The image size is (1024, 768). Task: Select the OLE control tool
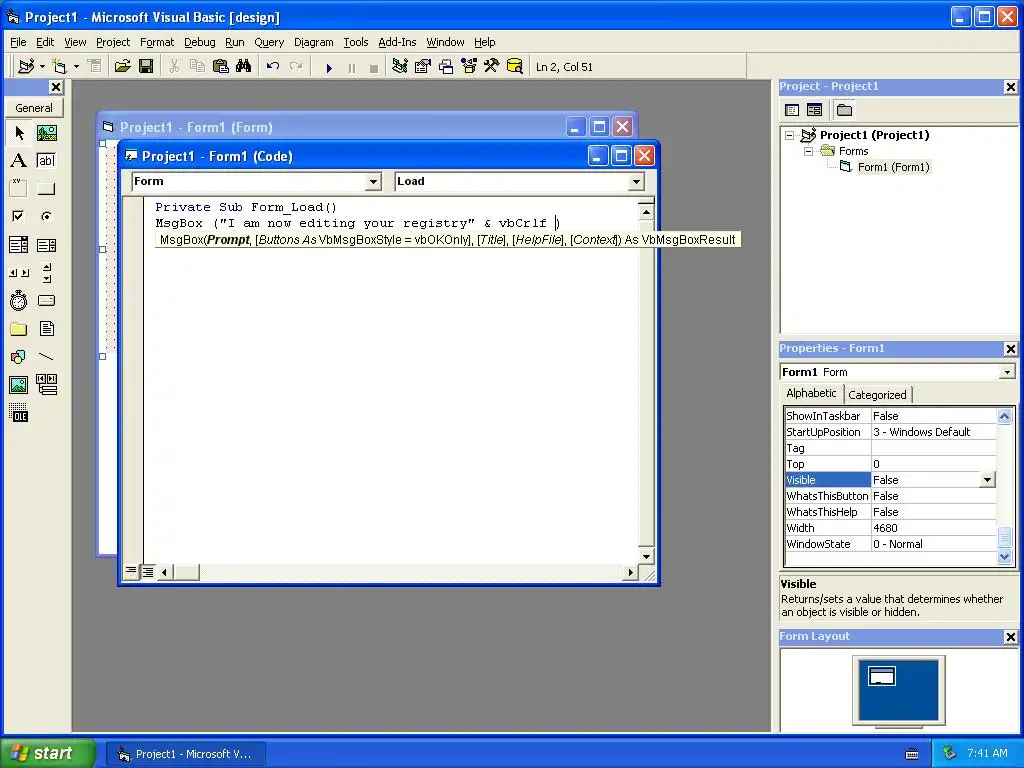tap(19, 413)
